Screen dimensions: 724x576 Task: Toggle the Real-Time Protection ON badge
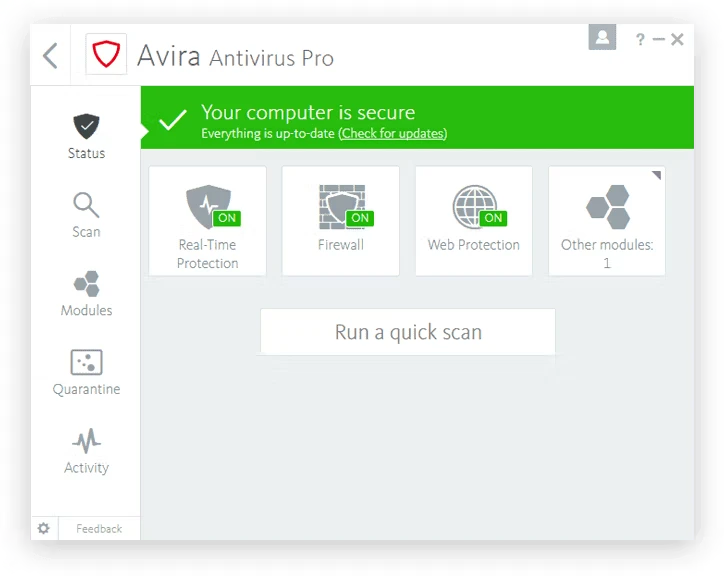coord(227,218)
